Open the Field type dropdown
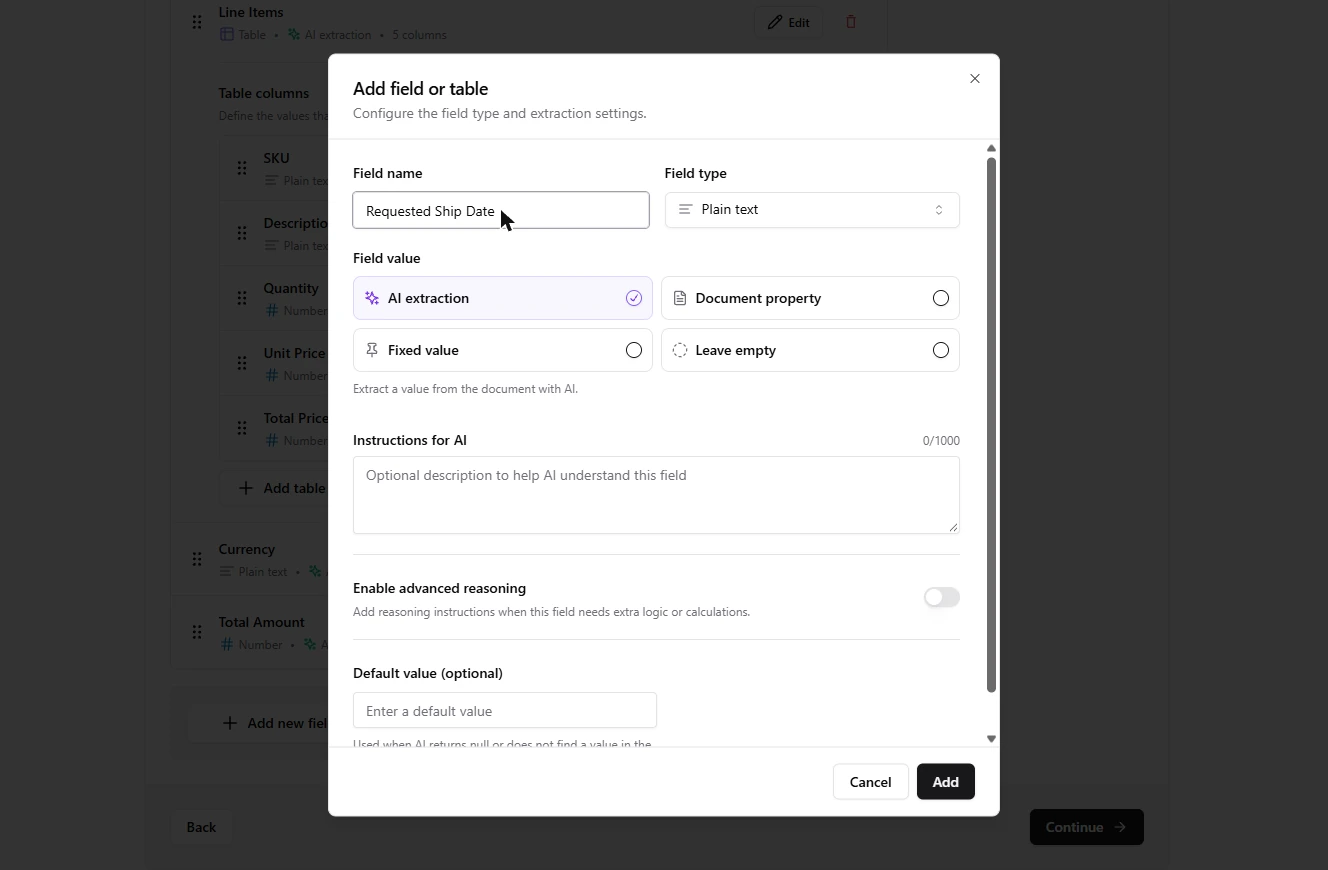 [x=812, y=210]
